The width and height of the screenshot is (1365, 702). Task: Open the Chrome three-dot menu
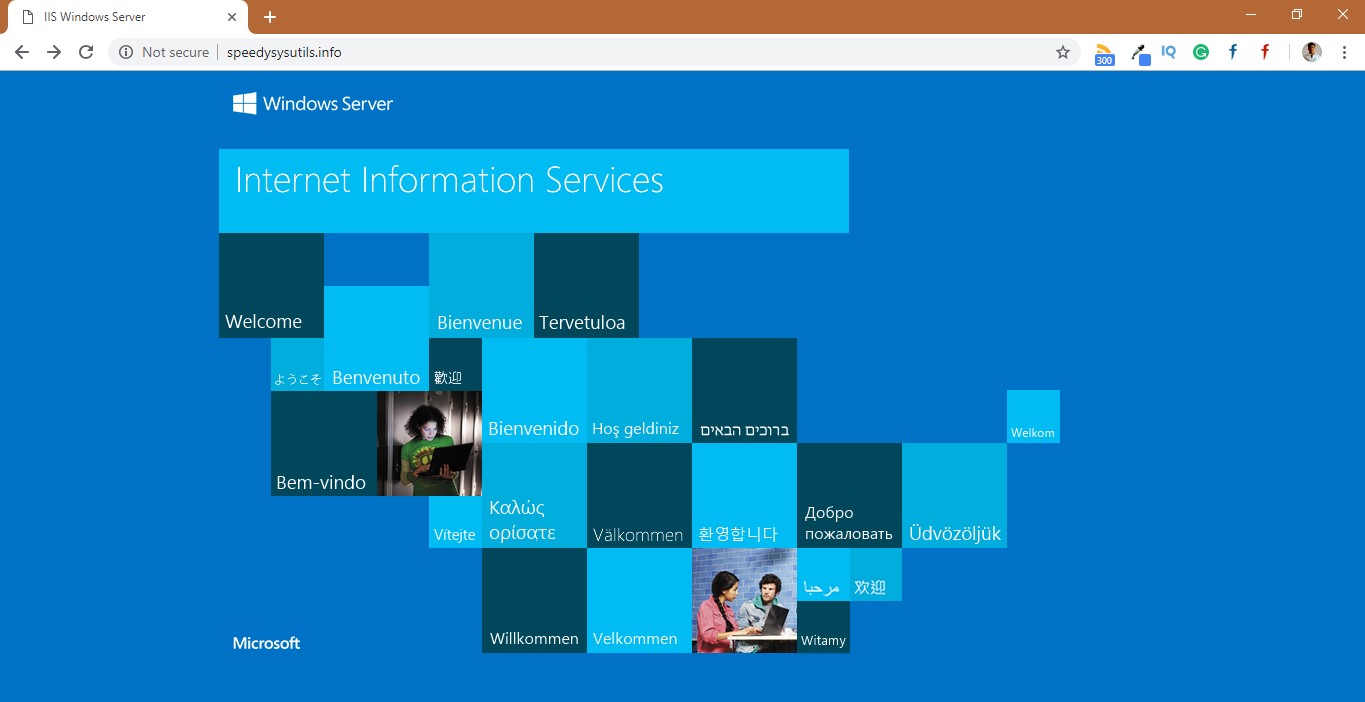coord(1343,52)
